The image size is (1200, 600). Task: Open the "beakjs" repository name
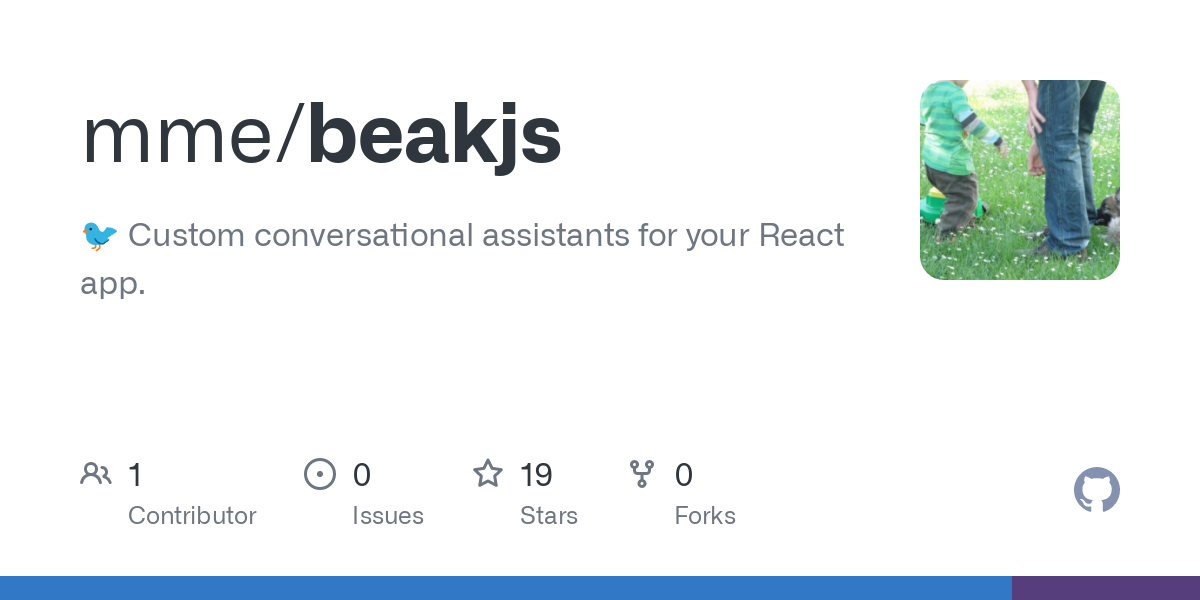tap(435, 136)
